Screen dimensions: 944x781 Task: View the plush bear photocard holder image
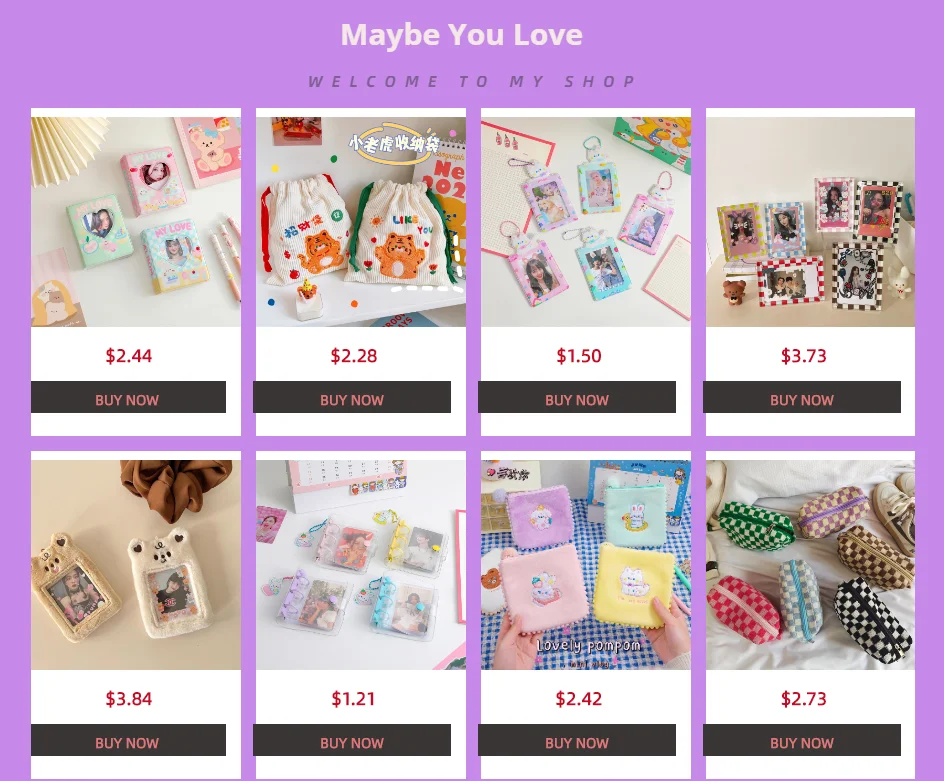[x=135, y=565]
